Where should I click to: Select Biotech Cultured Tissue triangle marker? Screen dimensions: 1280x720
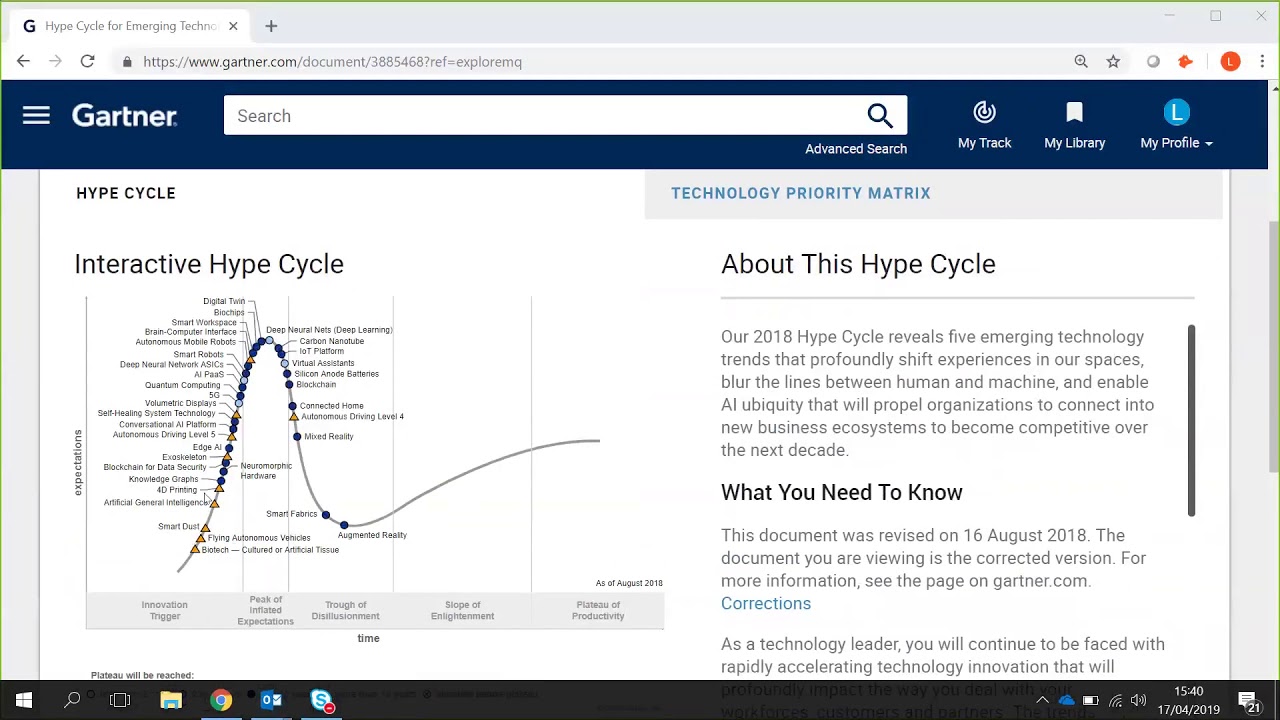[195, 550]
